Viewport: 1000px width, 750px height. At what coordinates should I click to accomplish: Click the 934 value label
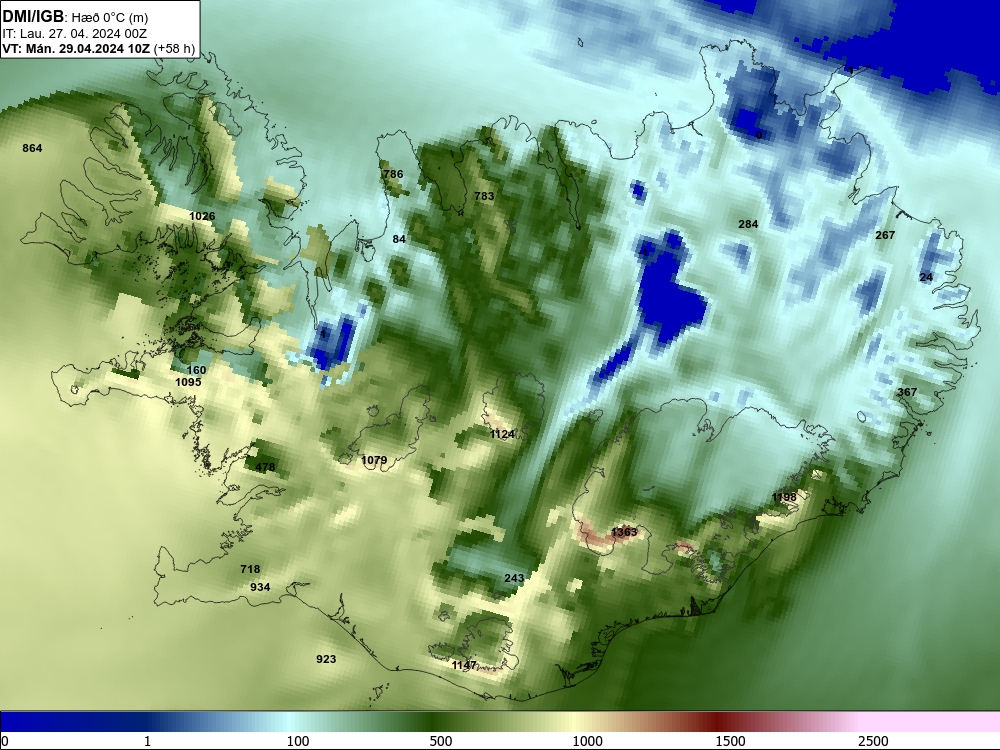point(260,587)
